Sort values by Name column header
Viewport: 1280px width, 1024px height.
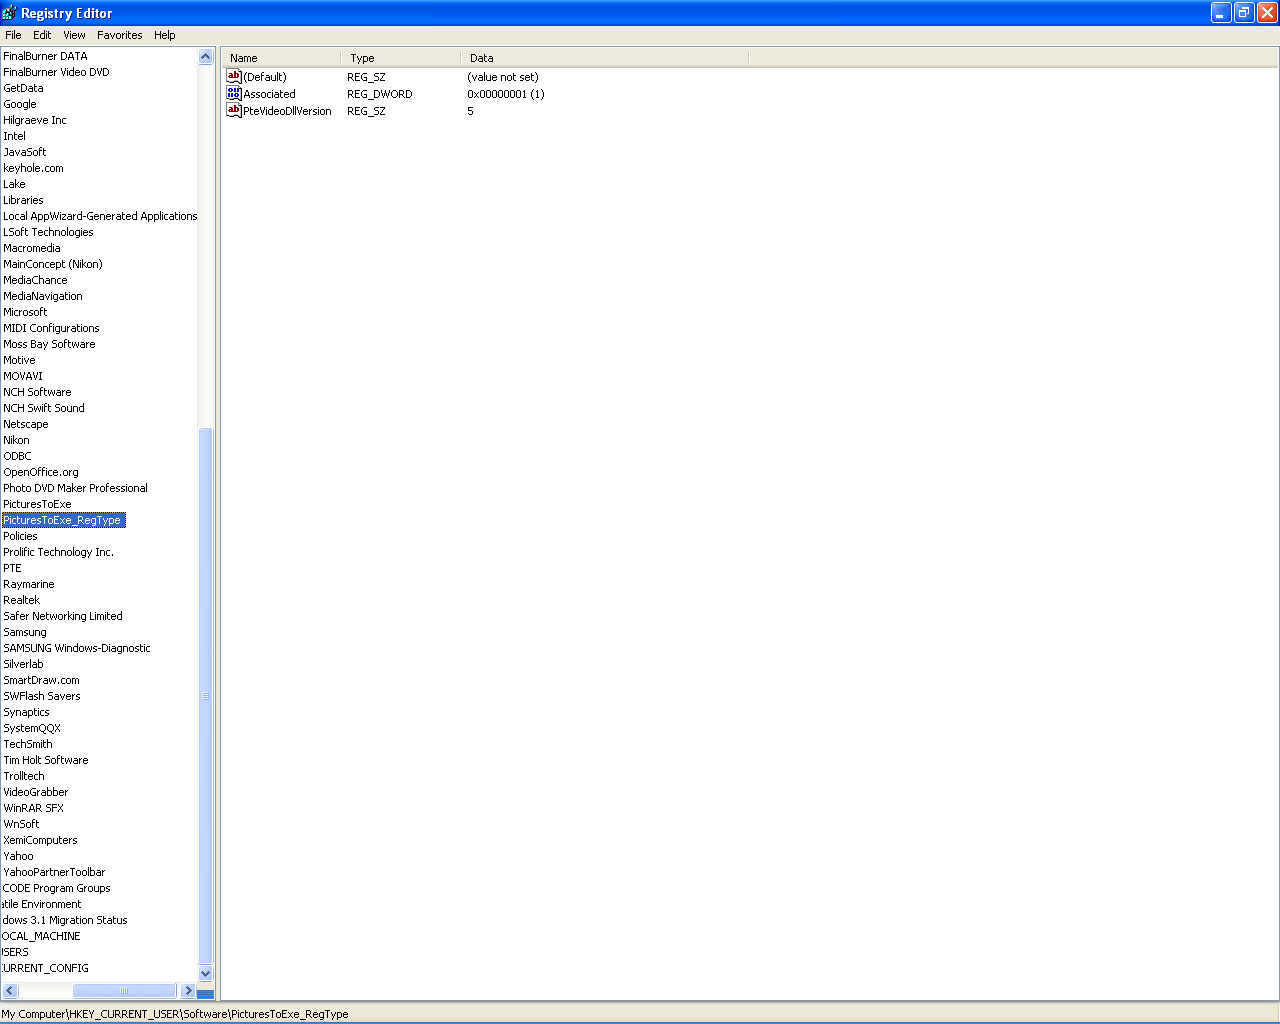[281, 58]
